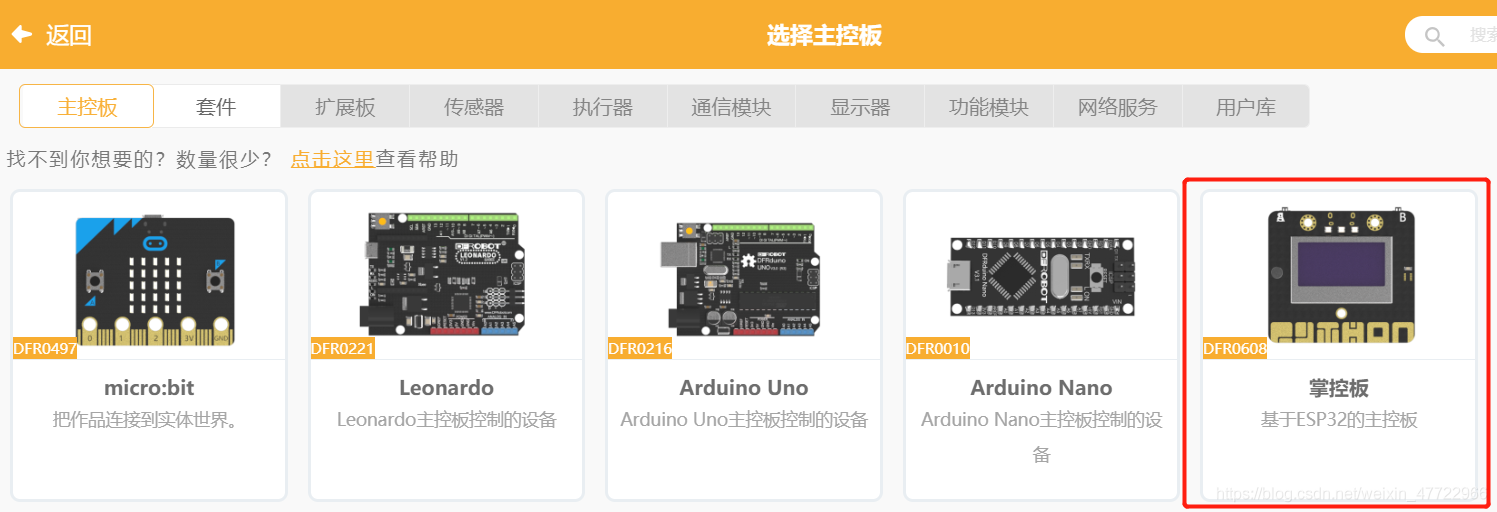The width and height of the screenshot is (1497, 512).
Task: Open the 功能模块 tab
Action: 989,106
